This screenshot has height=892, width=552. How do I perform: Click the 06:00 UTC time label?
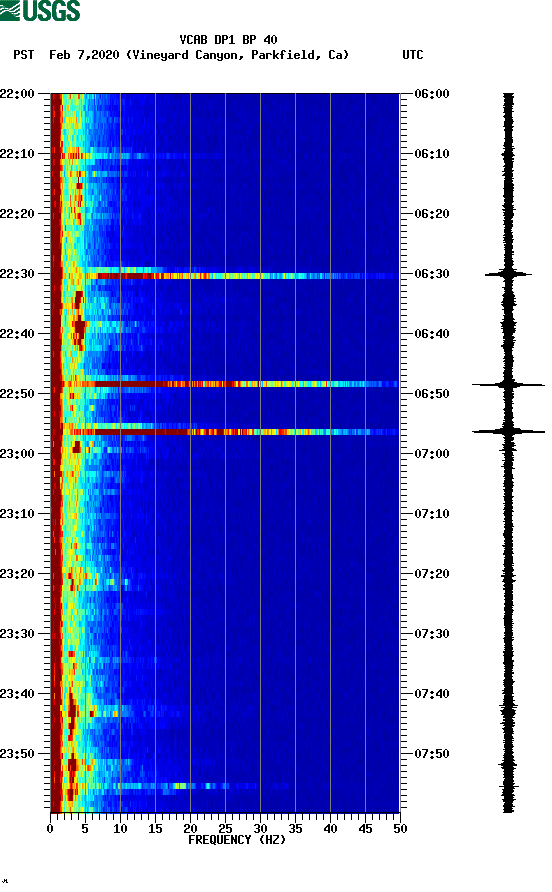point(432,94)
